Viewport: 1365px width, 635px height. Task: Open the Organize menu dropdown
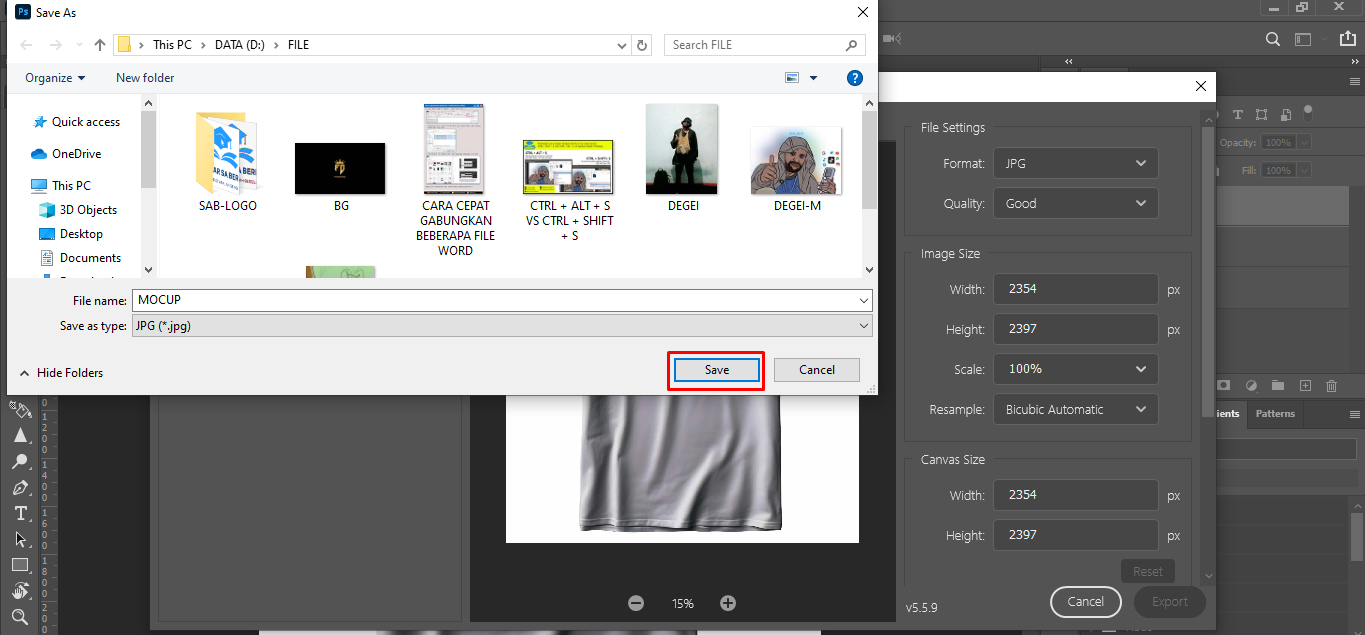click(x=55, y=77)
